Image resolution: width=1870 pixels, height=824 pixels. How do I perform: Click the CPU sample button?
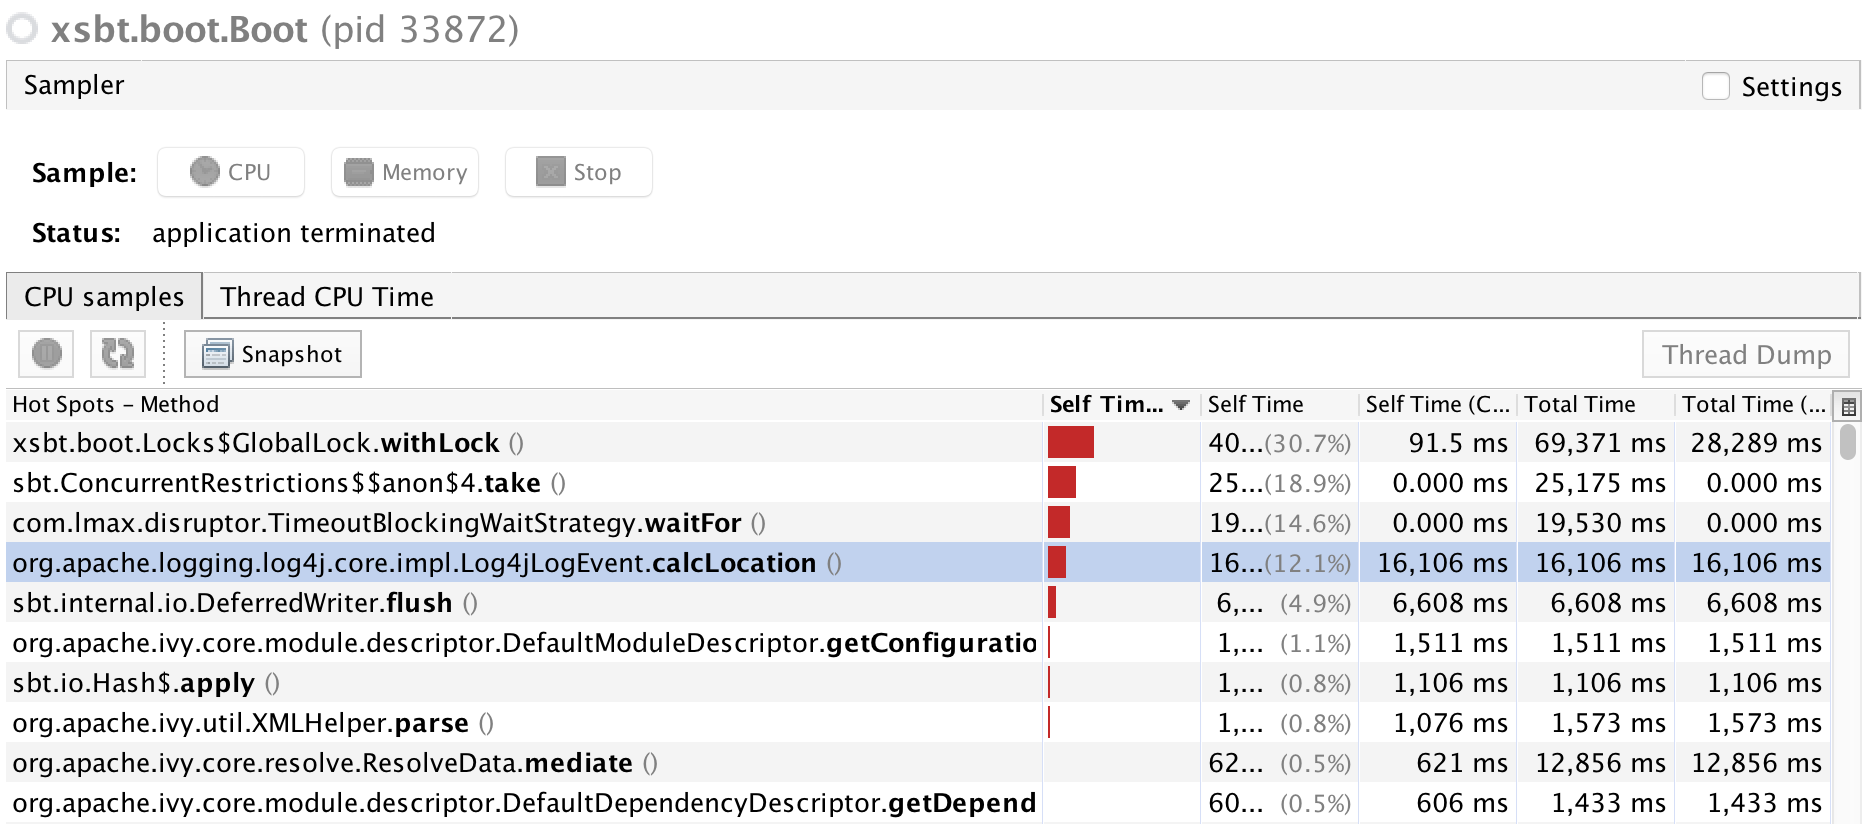point(231,172)
